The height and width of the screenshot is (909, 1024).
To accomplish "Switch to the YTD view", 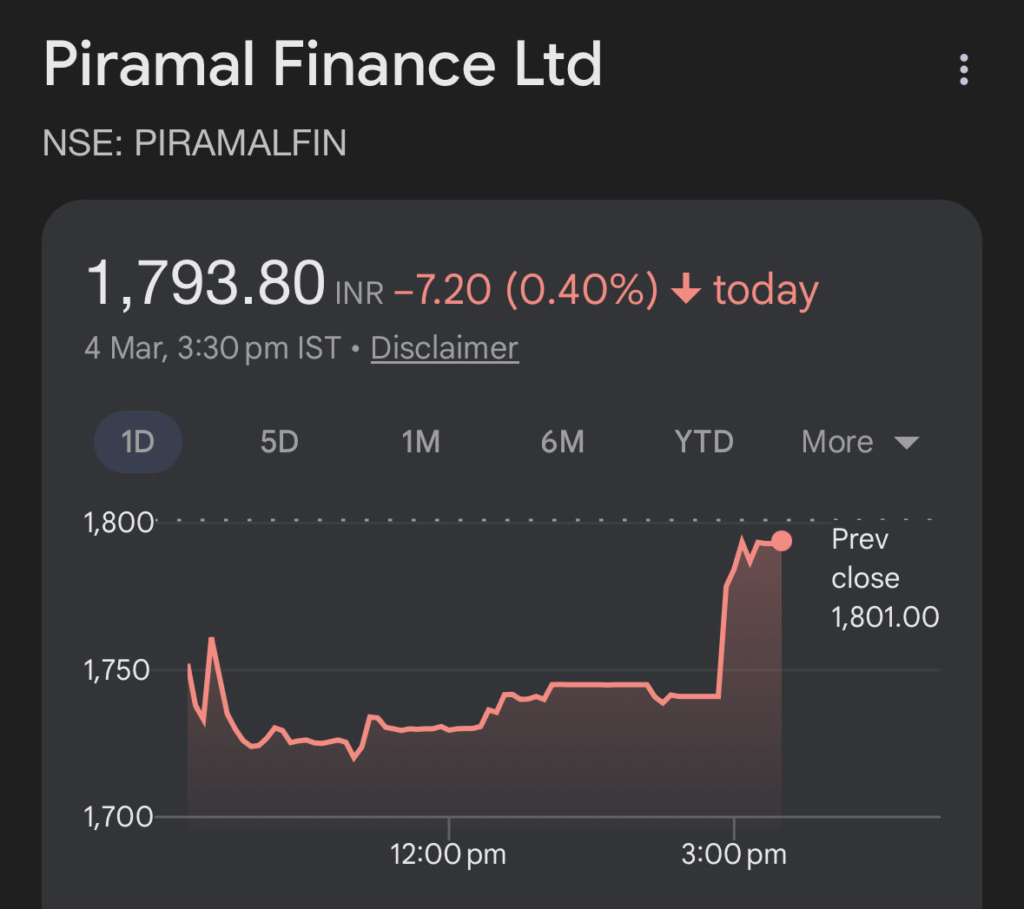I will 704,442.
